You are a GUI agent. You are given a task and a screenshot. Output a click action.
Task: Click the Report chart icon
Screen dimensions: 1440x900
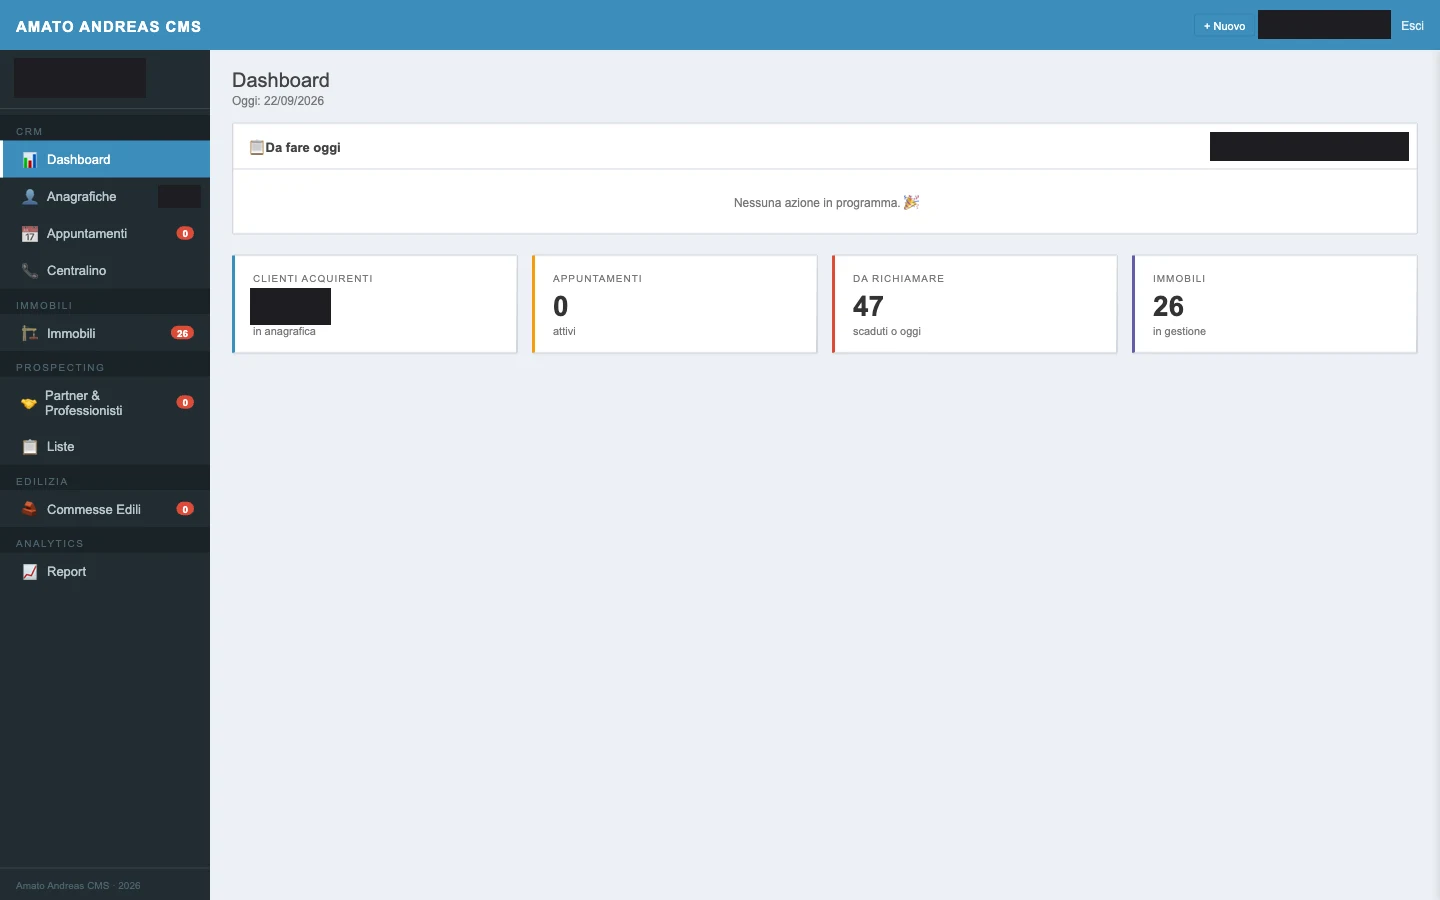(x=30, y=572)
